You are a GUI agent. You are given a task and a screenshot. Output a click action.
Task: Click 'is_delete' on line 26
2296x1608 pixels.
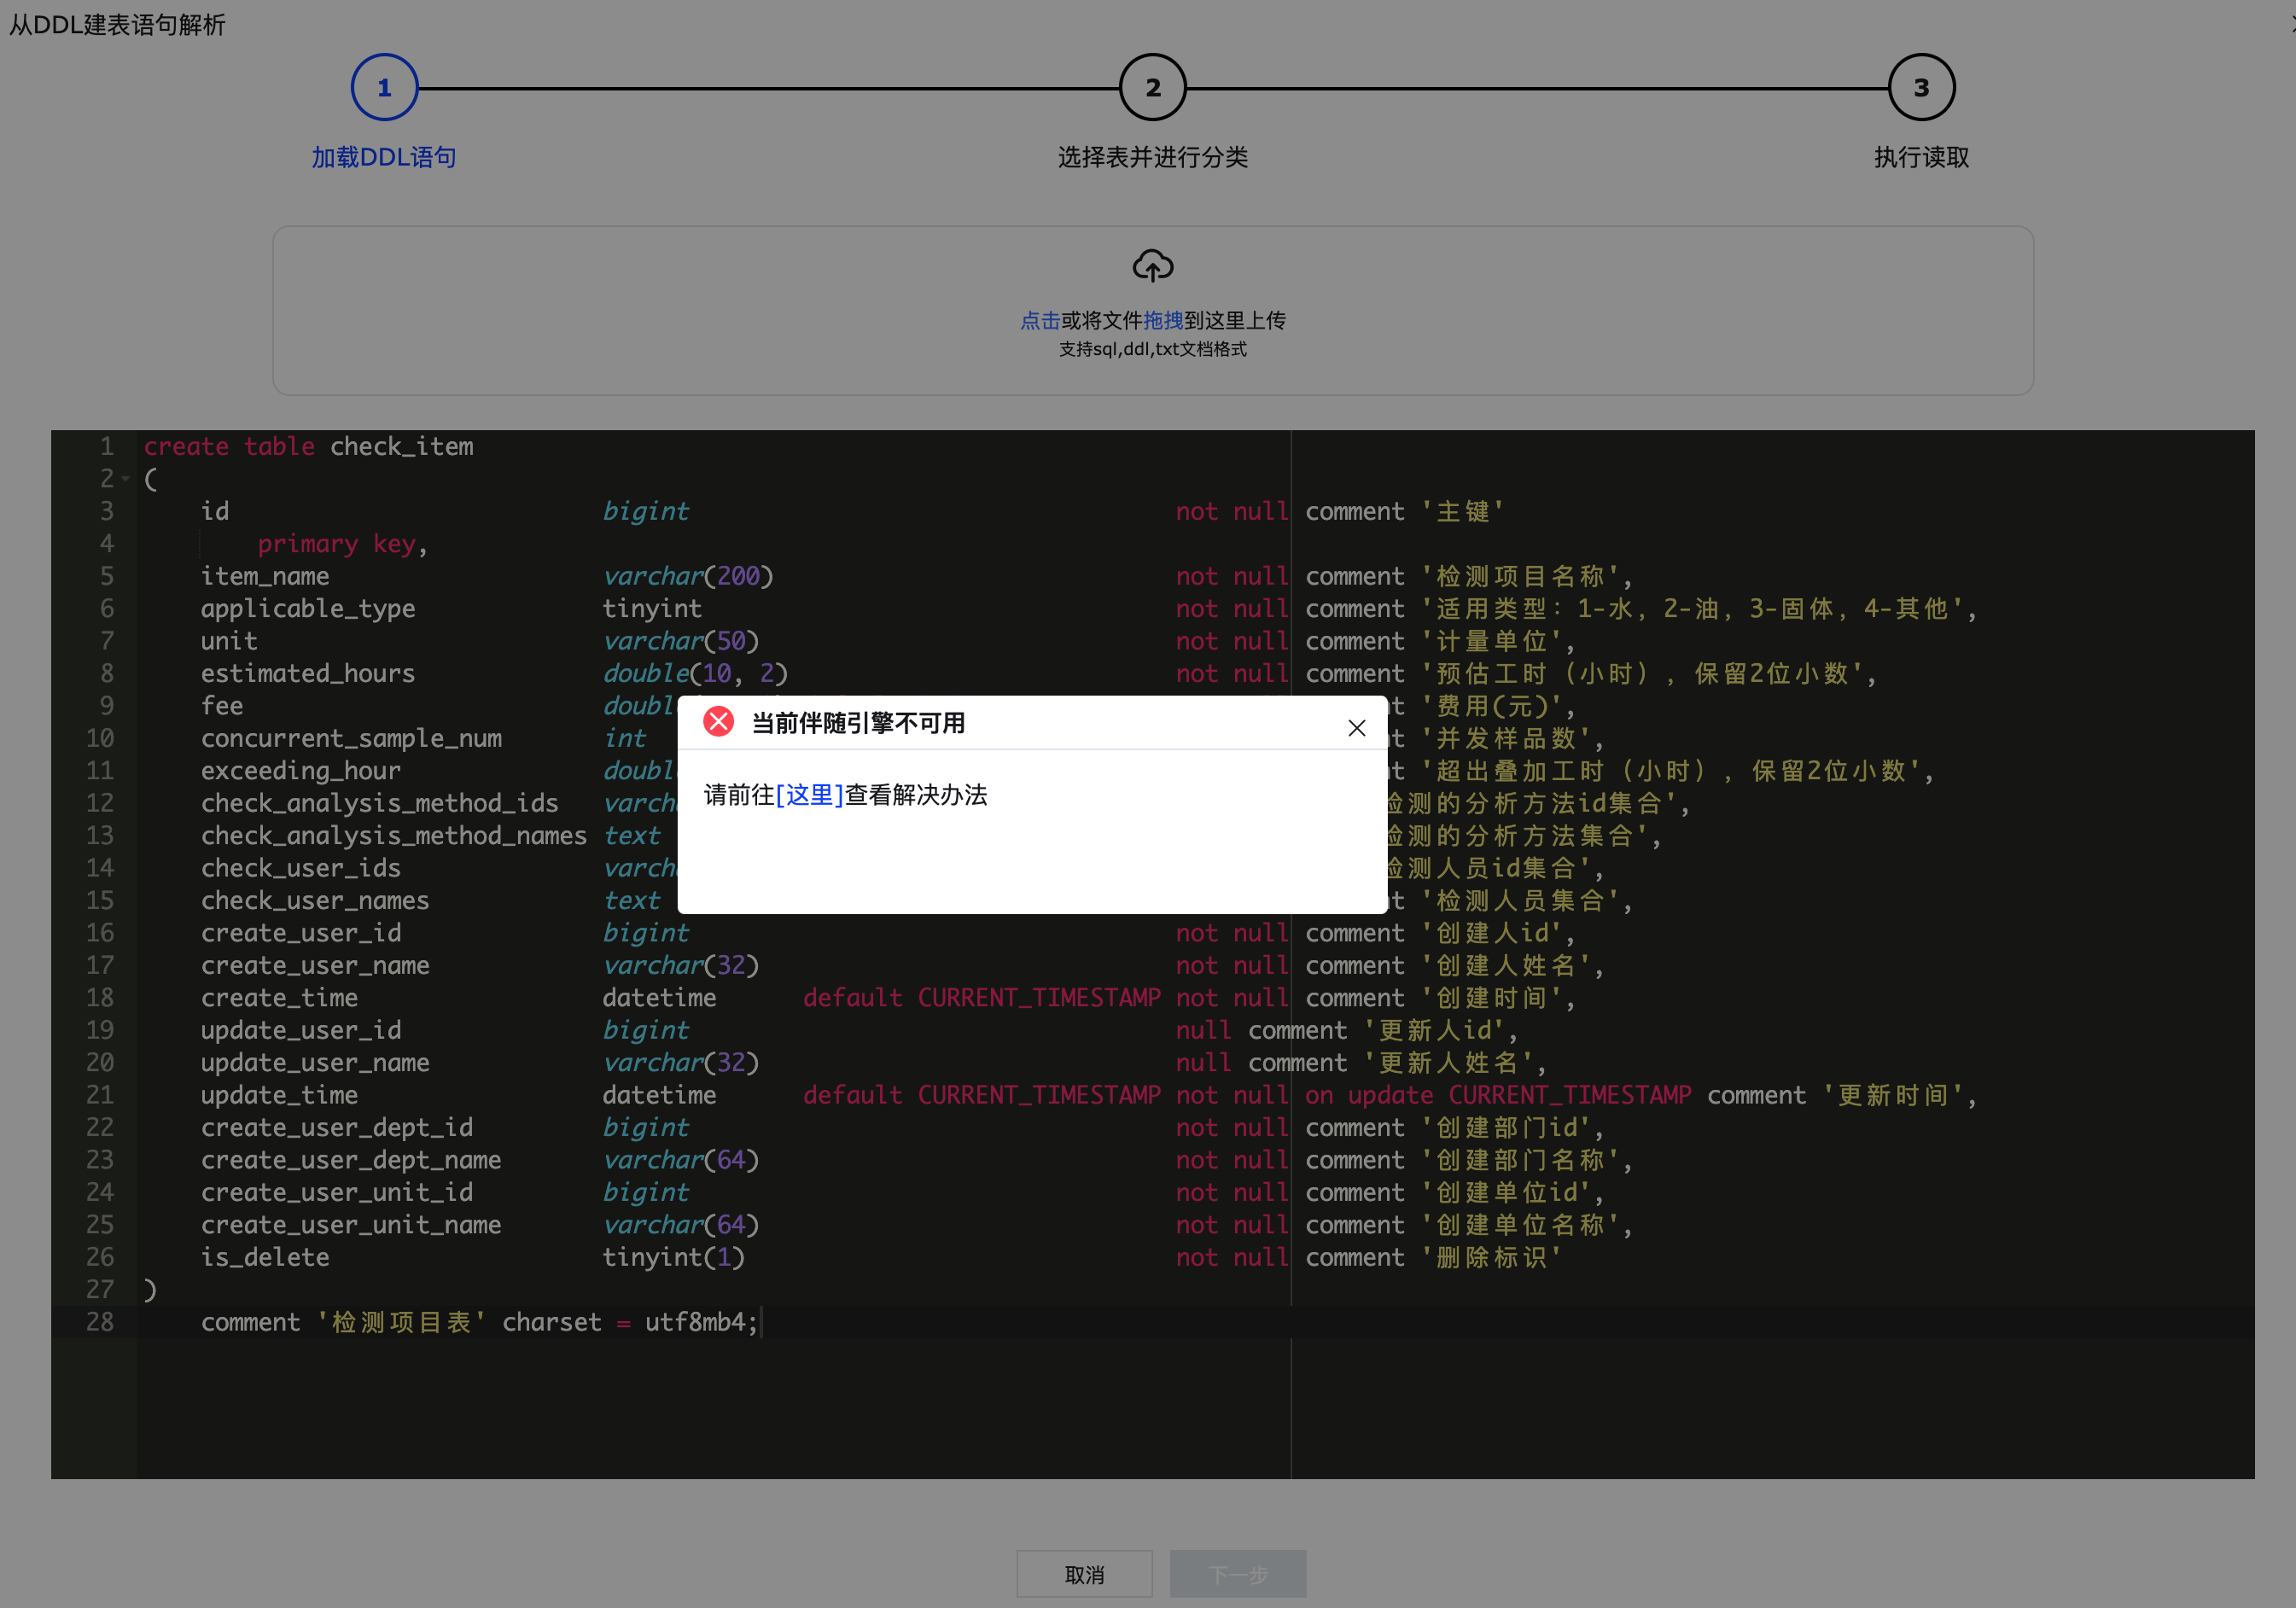point(265,1257)
